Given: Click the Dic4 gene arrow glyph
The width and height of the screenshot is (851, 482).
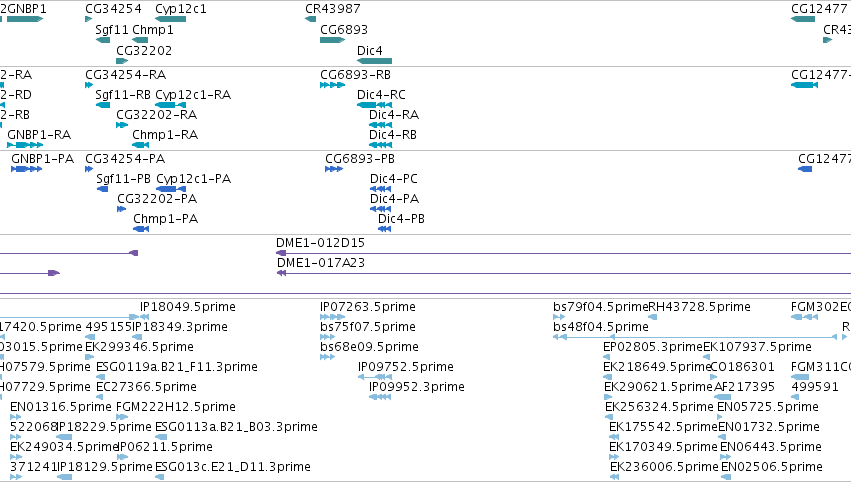Looking at the screenshot, I should click(374, 61).
